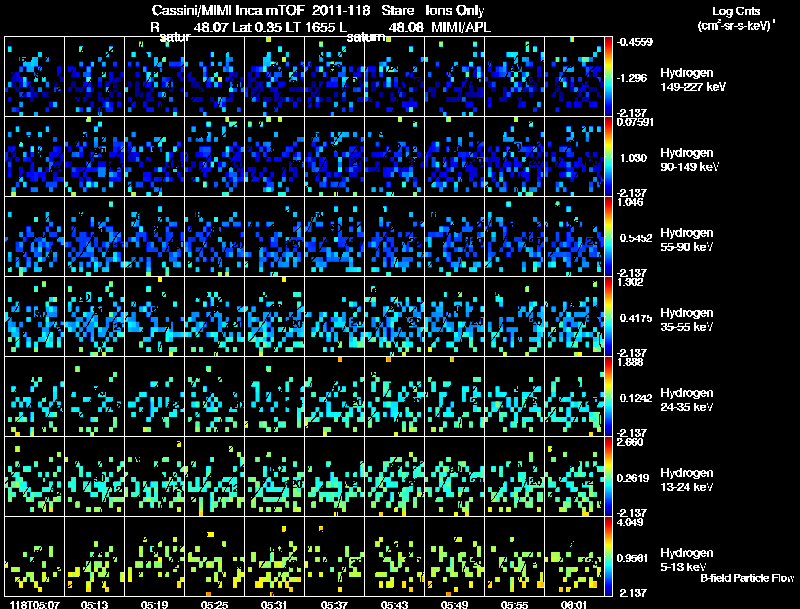
Task: Select the 05:31 time marker
Action: pyautogui.click(x=274, y=603)
